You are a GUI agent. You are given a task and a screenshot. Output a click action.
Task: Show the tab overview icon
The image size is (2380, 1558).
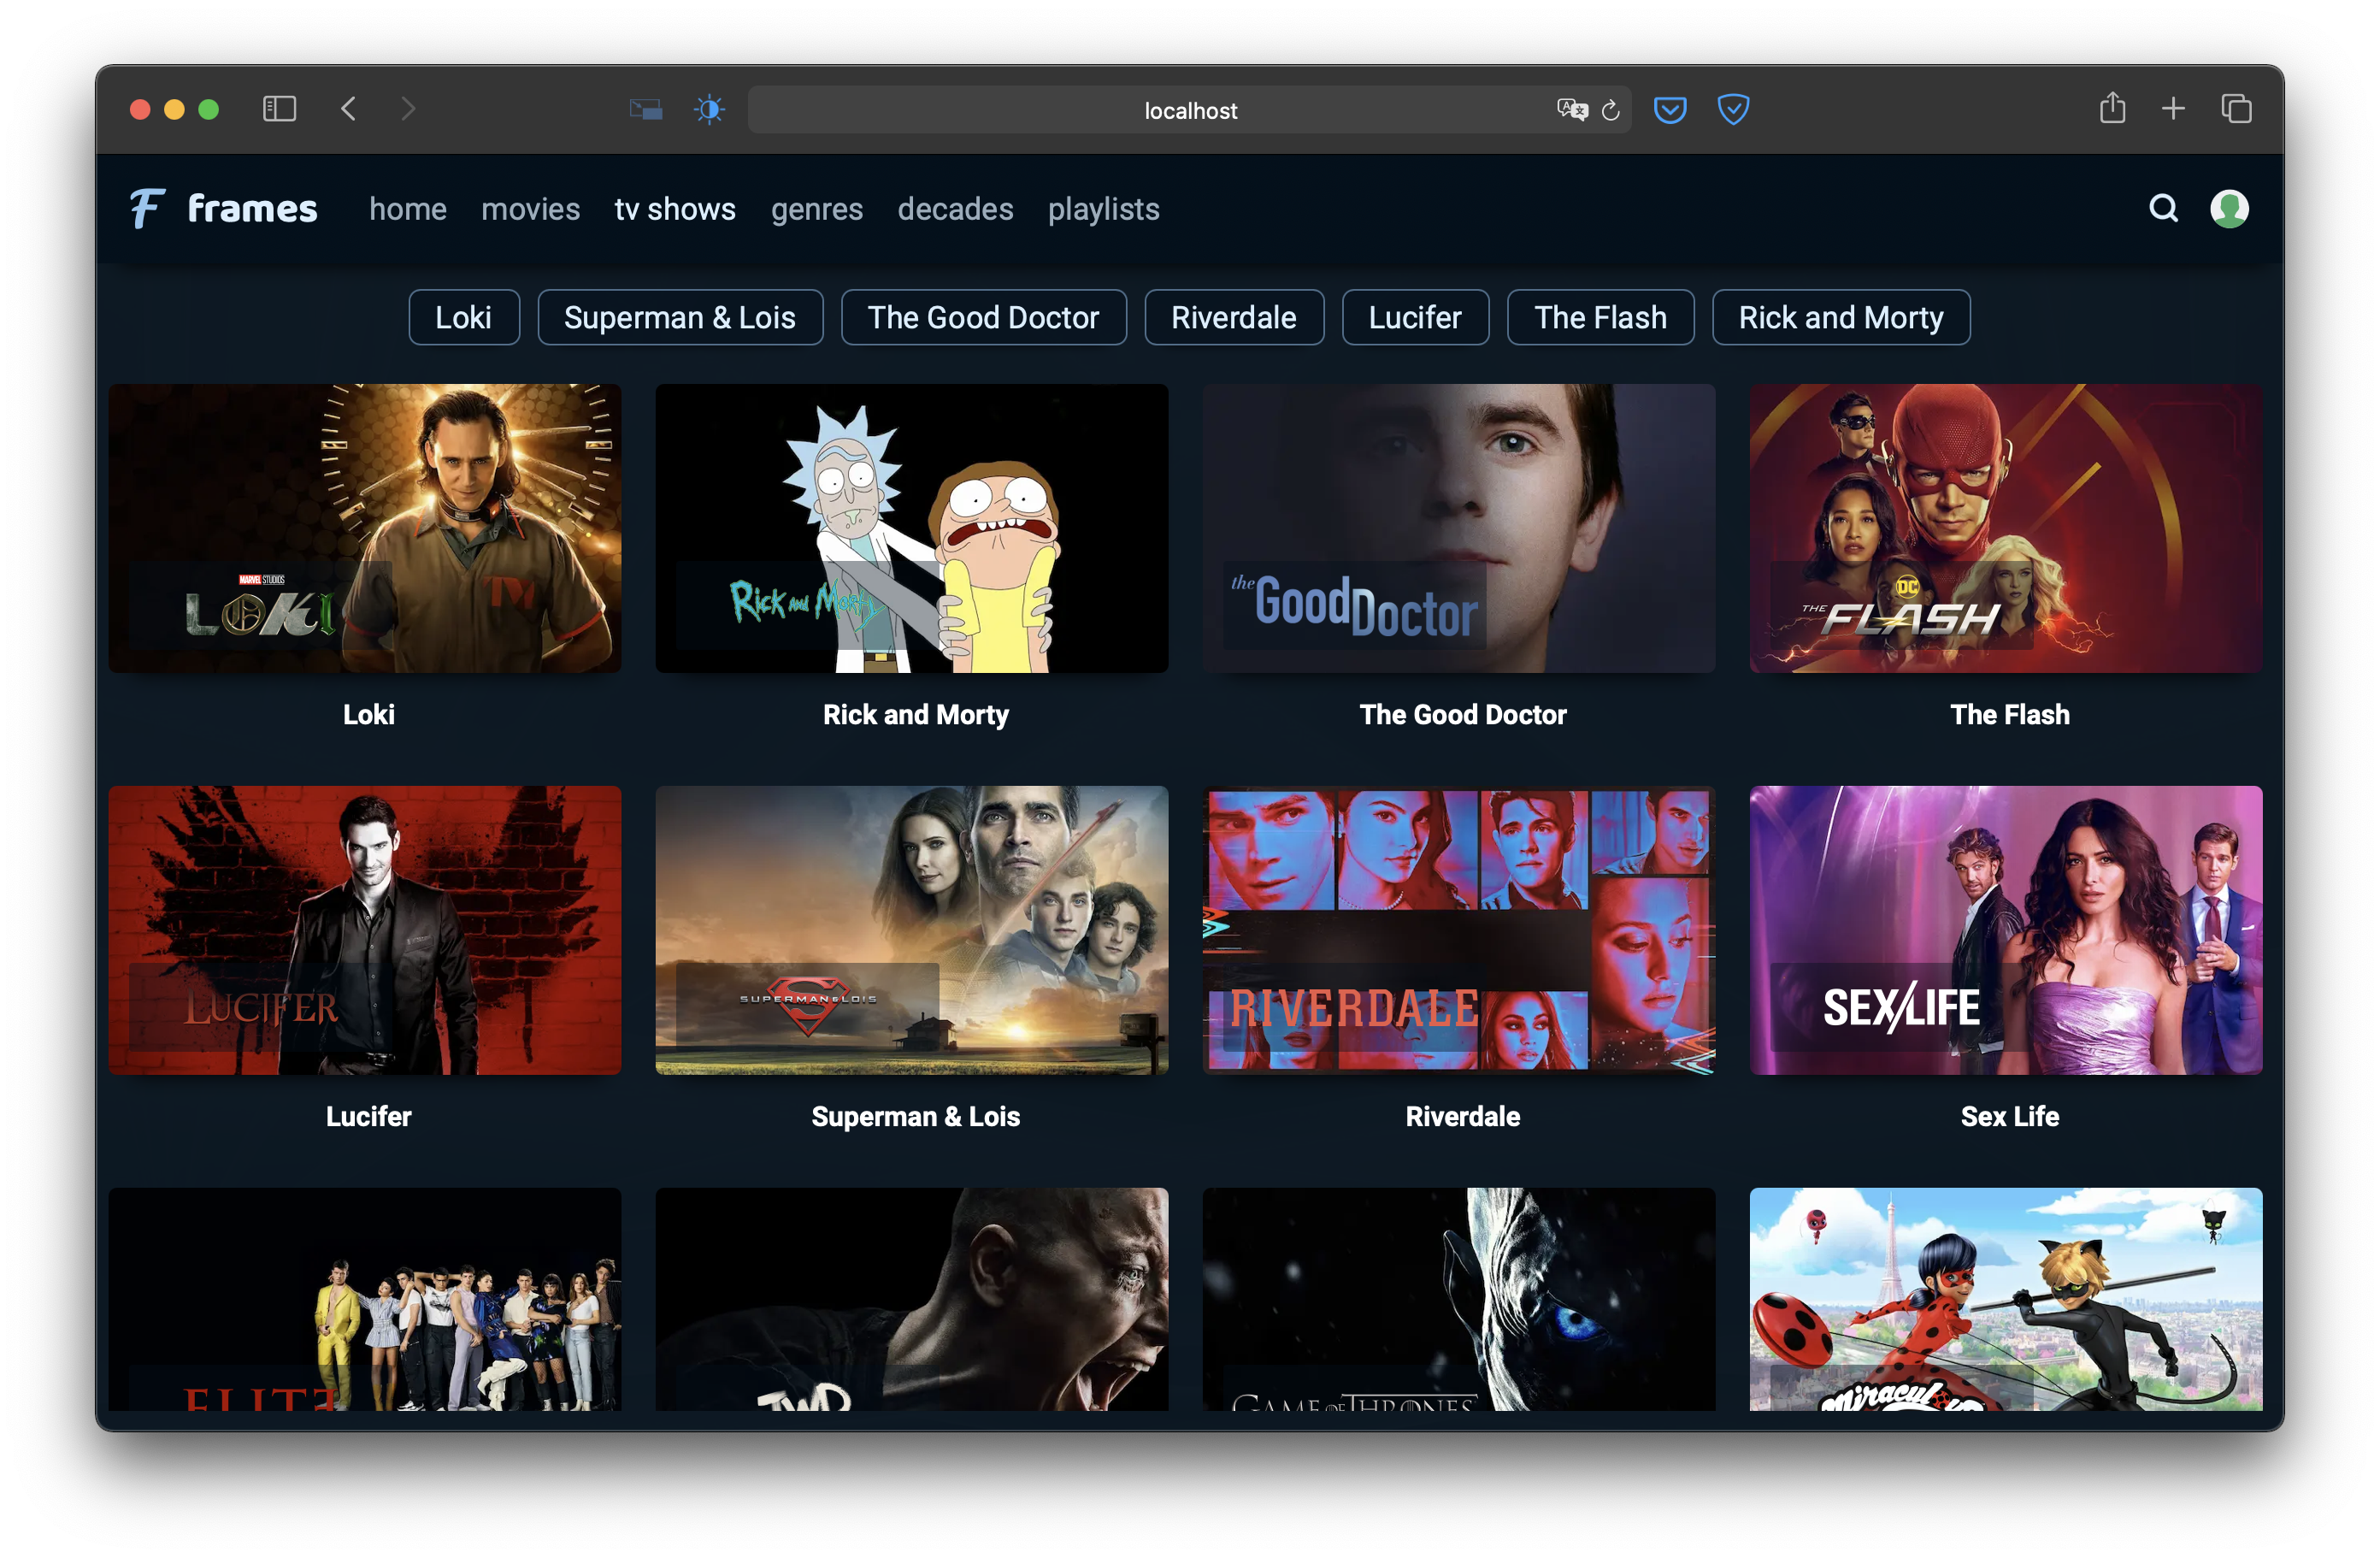pyautogui.click(x=2236, y=109)
